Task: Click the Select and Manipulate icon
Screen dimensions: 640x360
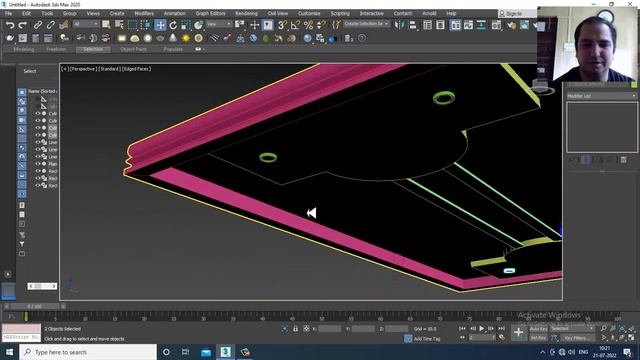Action: point(254,25)
